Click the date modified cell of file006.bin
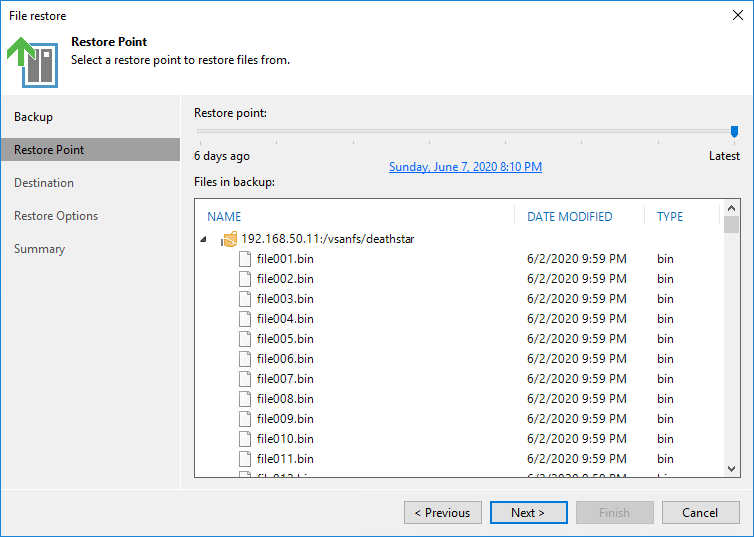The height and width of the screenshot is (537, 754). click(x=577, y=359)
